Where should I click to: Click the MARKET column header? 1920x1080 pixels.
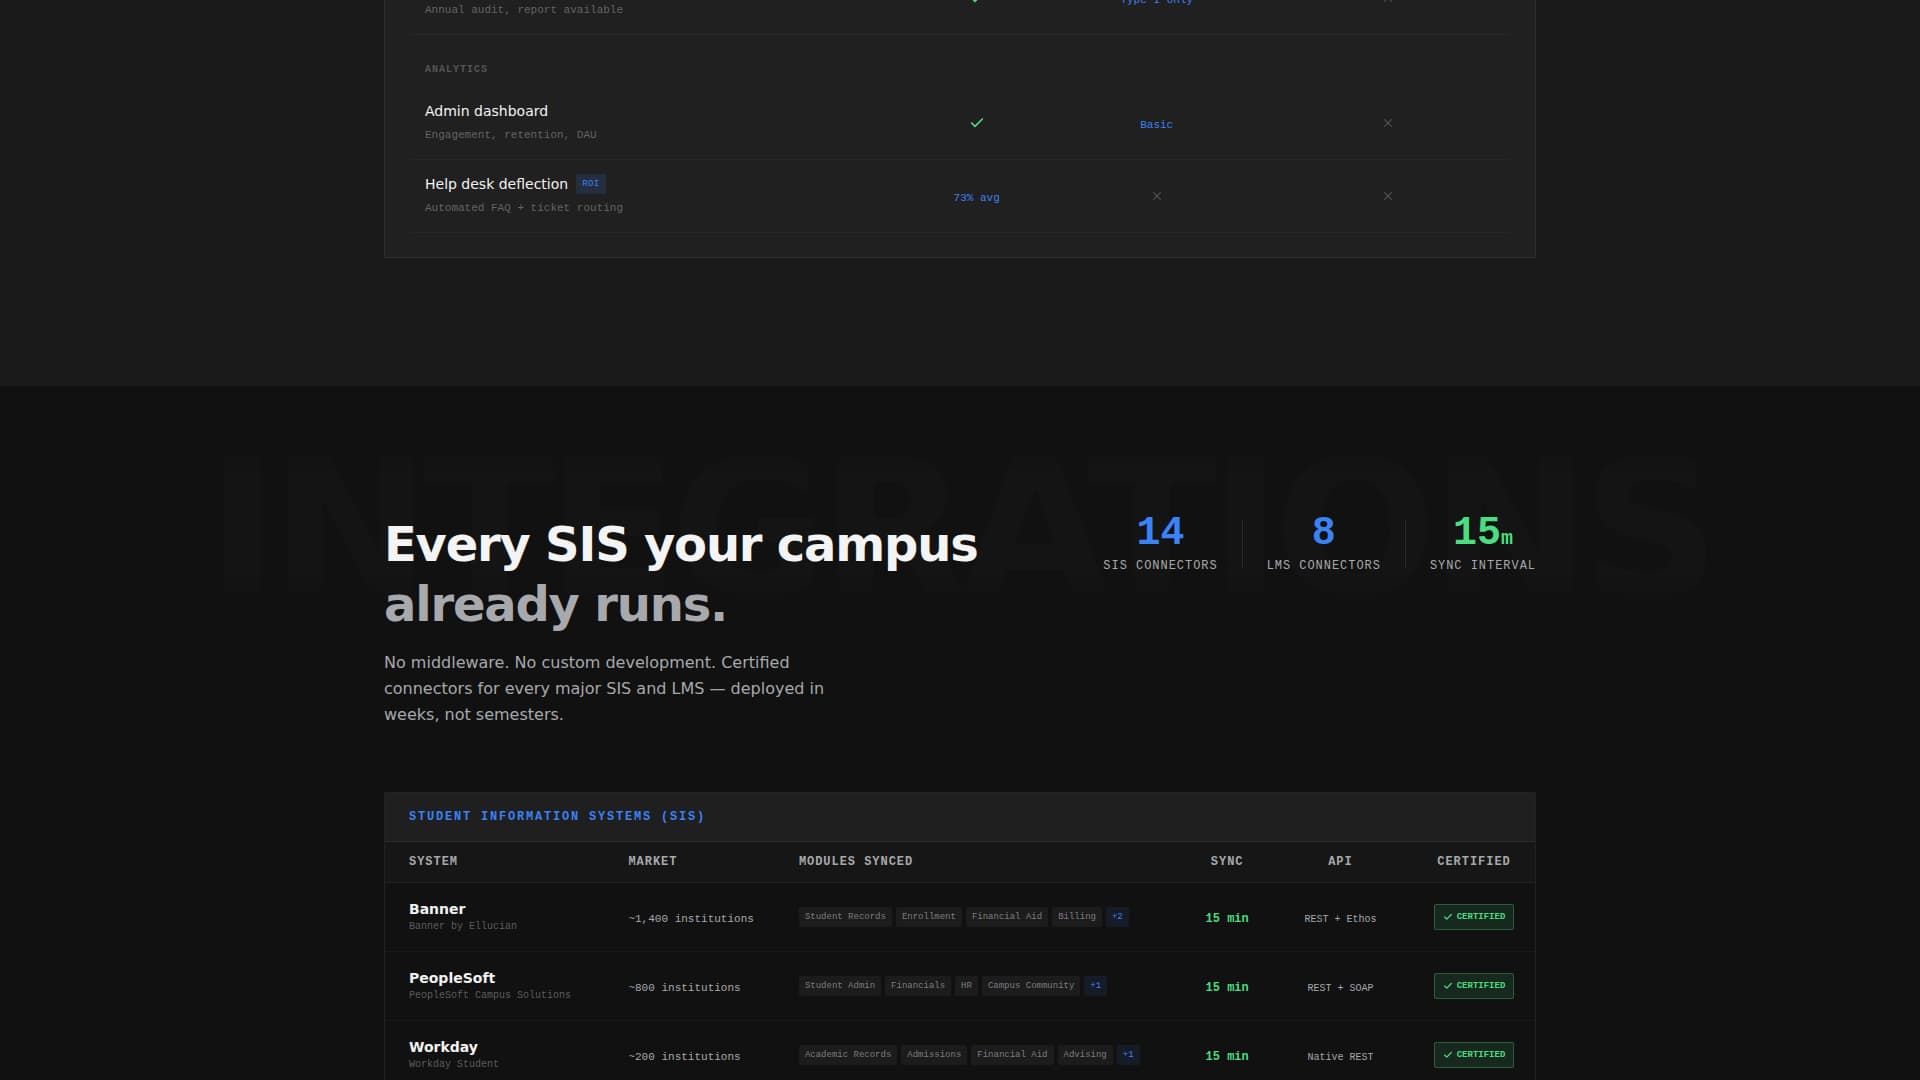pyautogui.click(x=652, y=861)
